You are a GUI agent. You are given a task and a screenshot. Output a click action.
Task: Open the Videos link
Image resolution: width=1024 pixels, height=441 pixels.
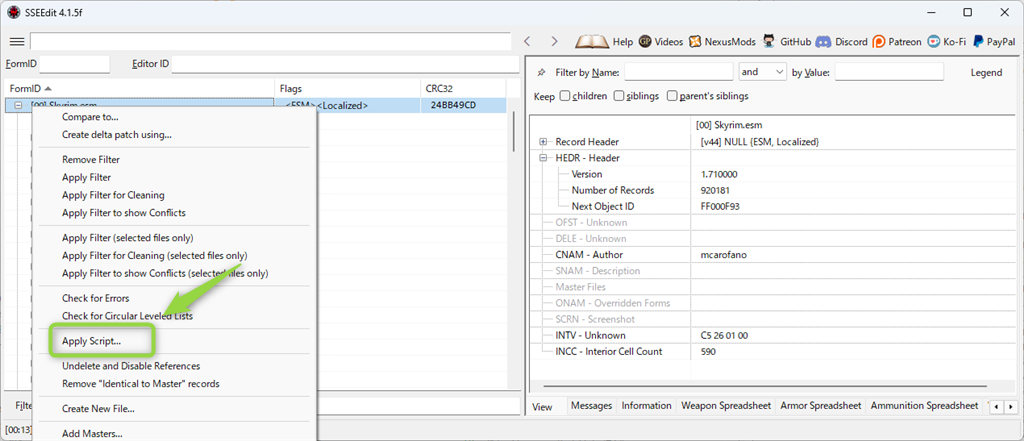661,42
